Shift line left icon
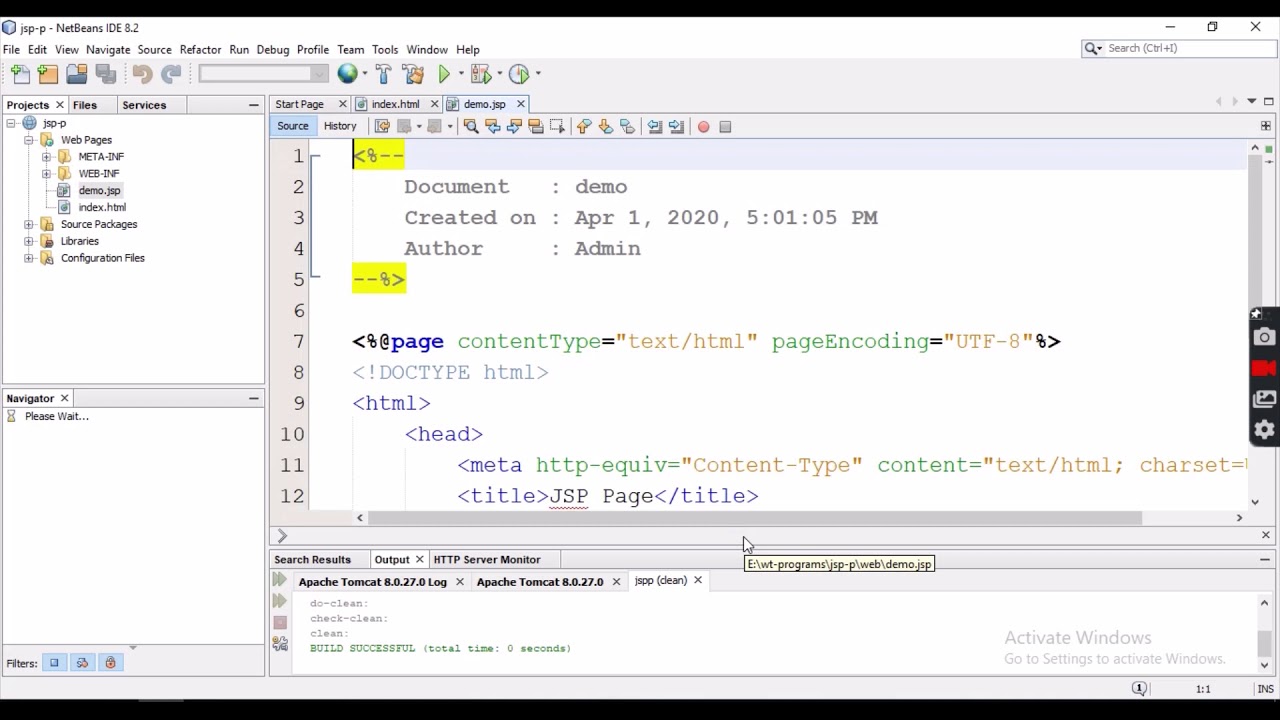Image resolution: width=1280 pixels, height=720 pixels. (654, 126)
